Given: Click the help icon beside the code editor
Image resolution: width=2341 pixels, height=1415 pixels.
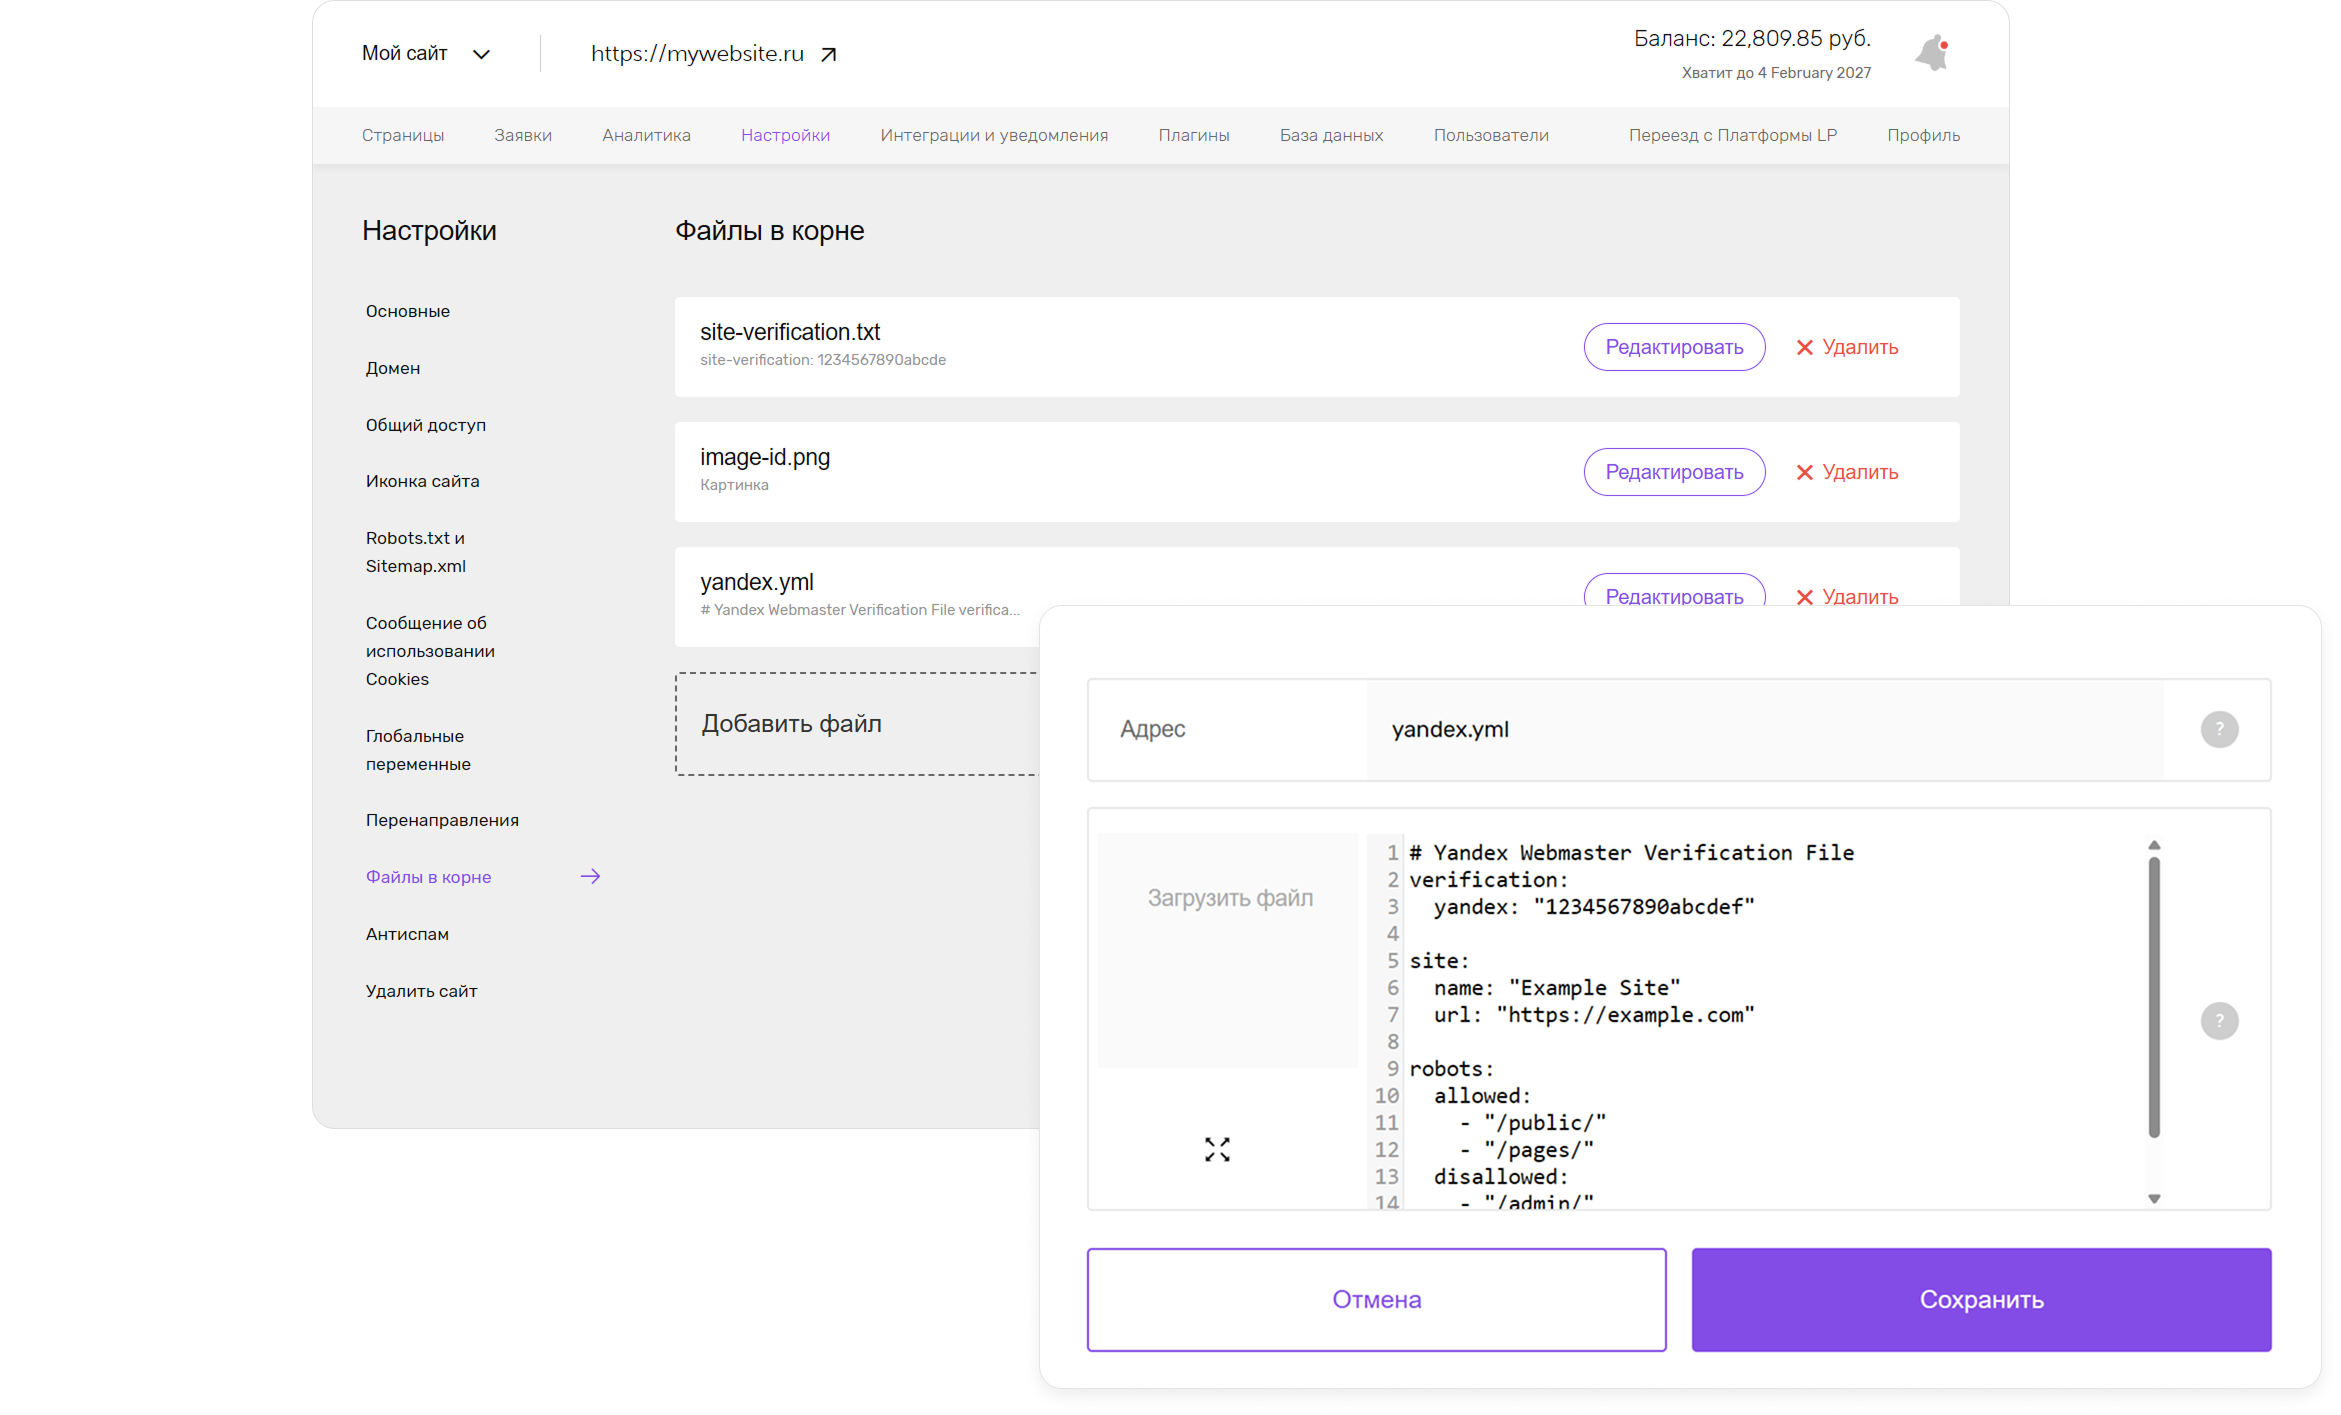Looking at the screenshot, I should pos(2218,1021).
